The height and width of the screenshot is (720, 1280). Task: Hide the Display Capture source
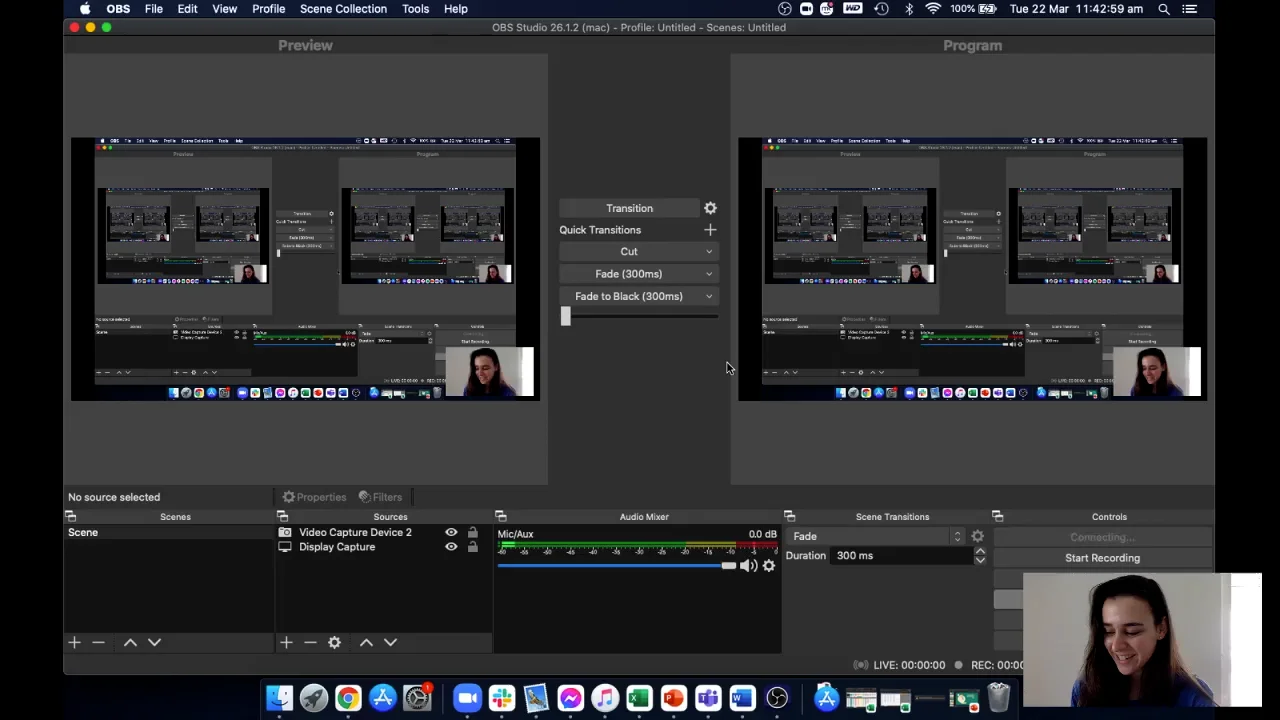[451, 547]
